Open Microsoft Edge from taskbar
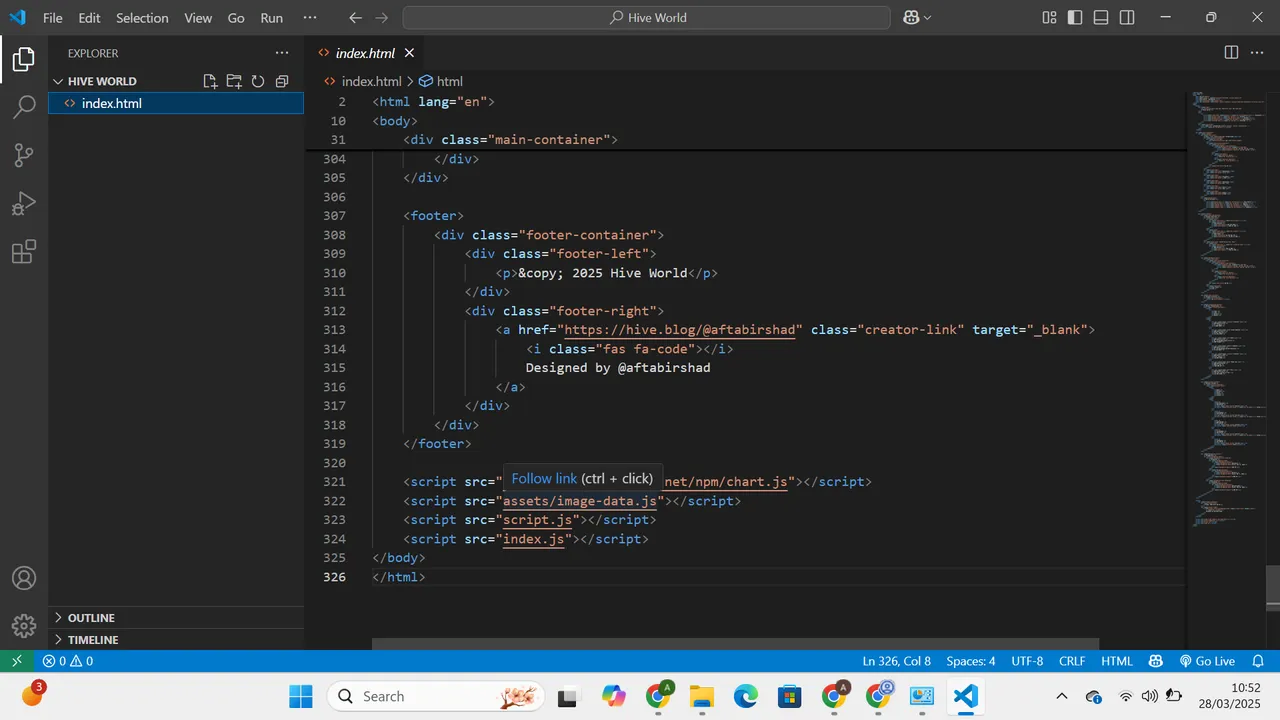Screen dimensions: 1280x720 pos(746,696)
